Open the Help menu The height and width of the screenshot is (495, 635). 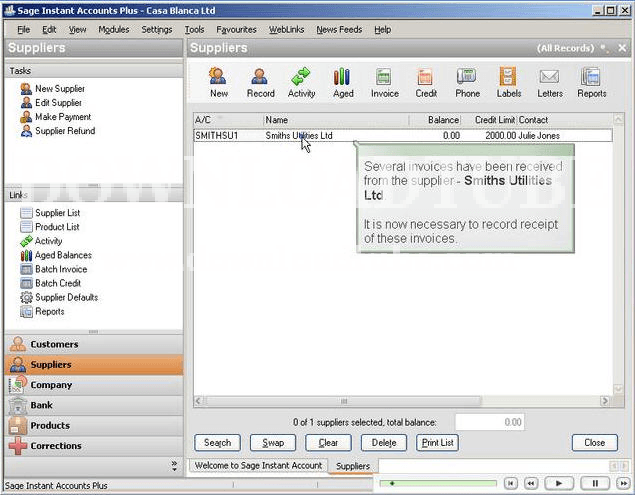pos(382,30)
